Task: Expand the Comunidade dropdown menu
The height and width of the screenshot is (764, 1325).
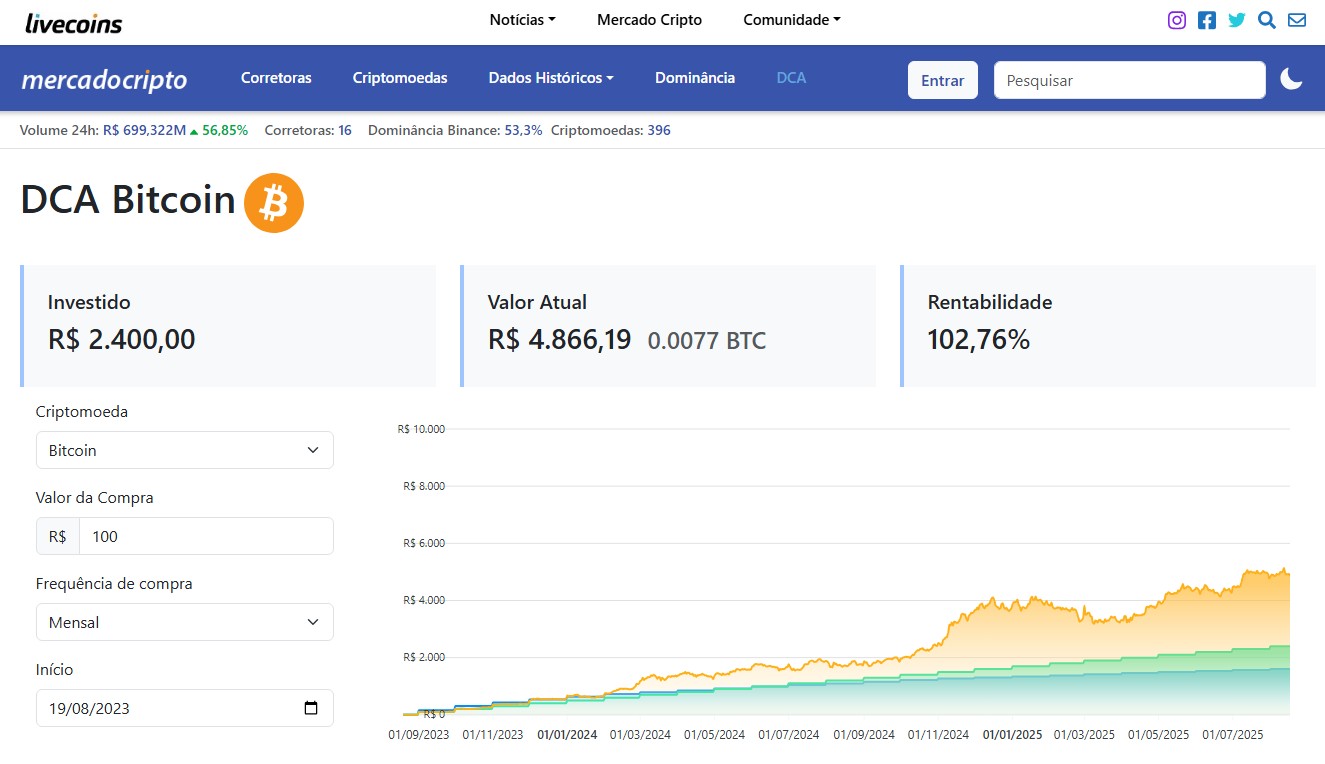Action: point(792,20)
